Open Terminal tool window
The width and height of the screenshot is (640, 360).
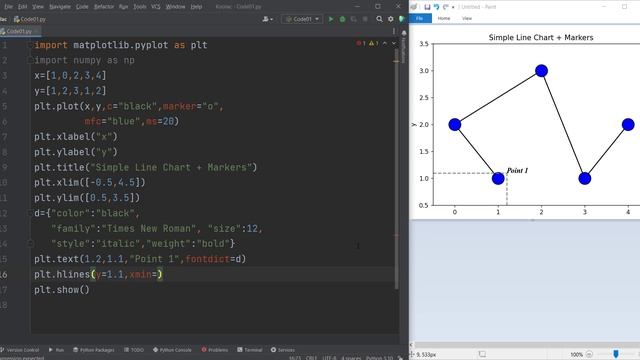click(x=249, y=350)
